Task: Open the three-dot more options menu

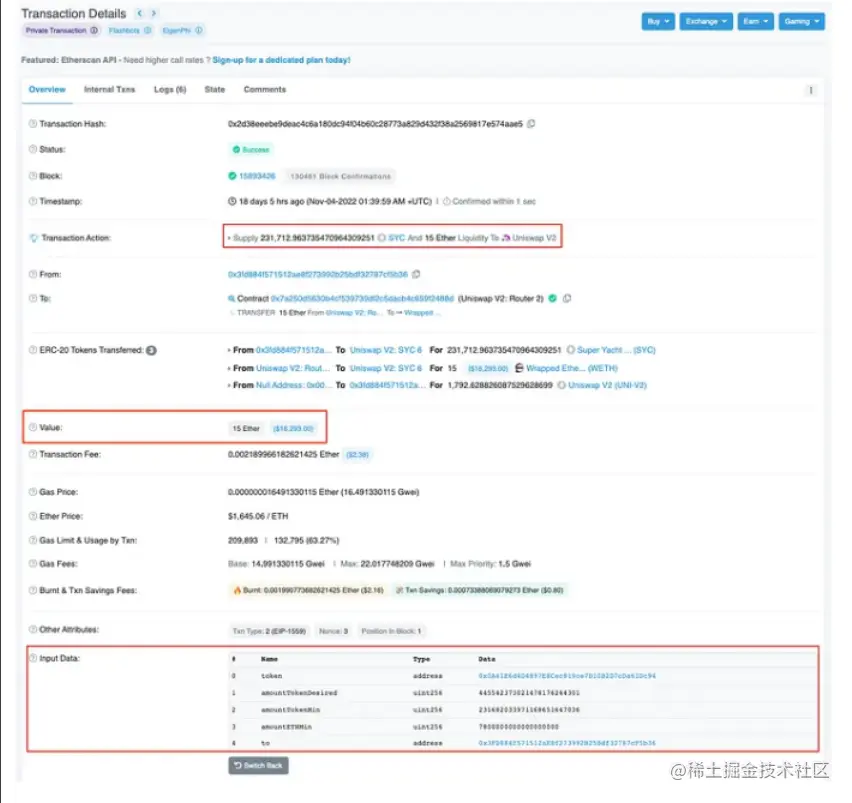Action: coord(811,90)
